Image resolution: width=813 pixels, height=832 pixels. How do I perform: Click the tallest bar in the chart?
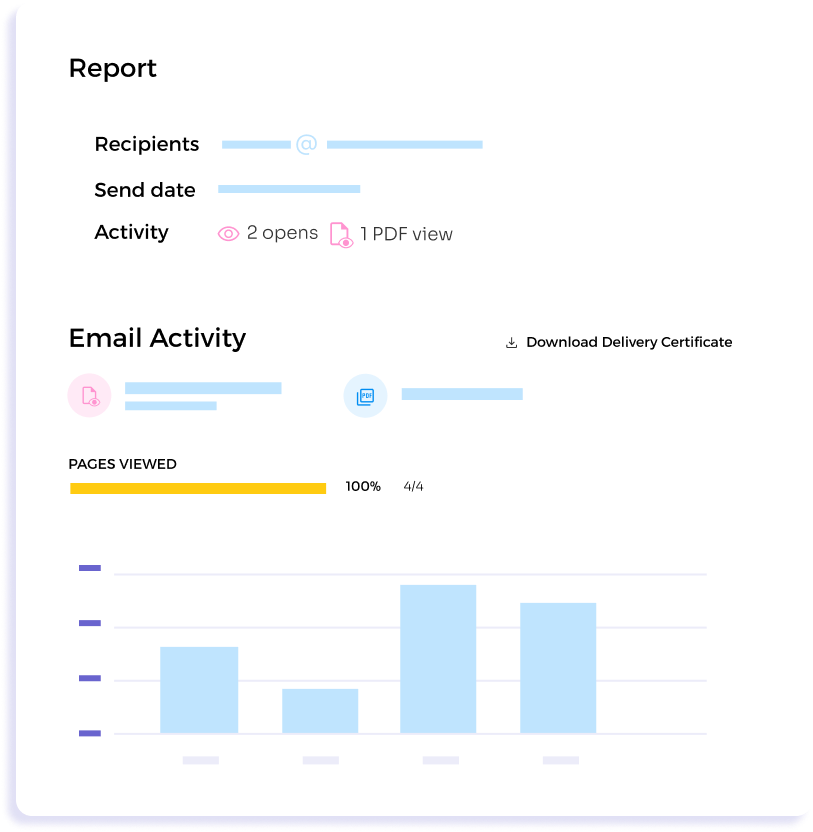pyautogui.click(x=438, y=655)
